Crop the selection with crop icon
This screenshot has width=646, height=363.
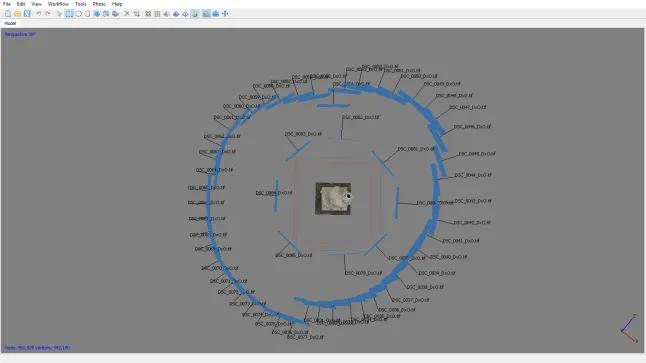click(x=136, y=14)
